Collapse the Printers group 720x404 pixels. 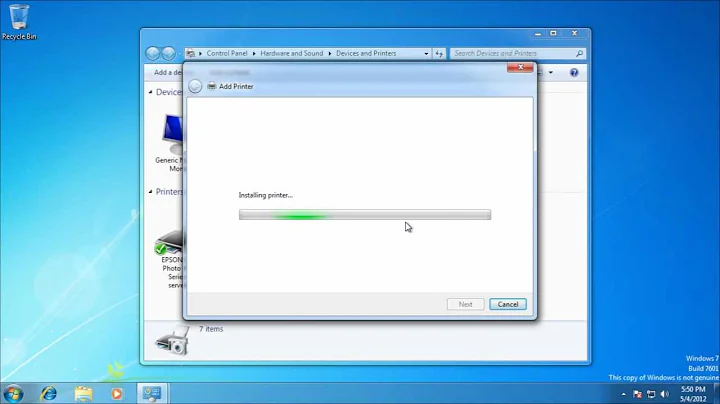point(151,191)
